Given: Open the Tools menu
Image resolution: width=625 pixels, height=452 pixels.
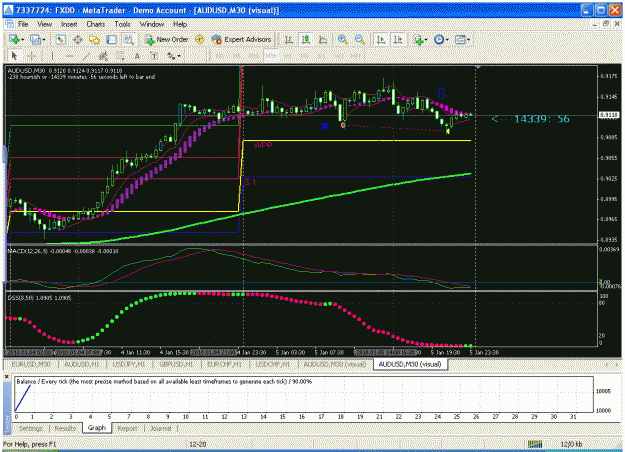Looking at the screenshot, I should [x=122, y=24].
